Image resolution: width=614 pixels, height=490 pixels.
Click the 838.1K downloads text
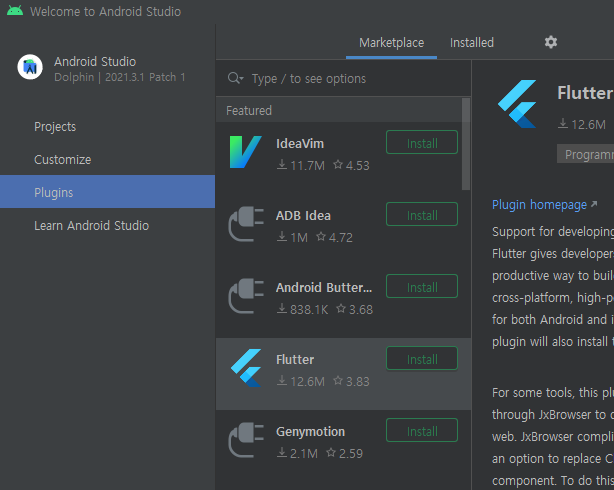pyautogui.click(x=309, y=309)
